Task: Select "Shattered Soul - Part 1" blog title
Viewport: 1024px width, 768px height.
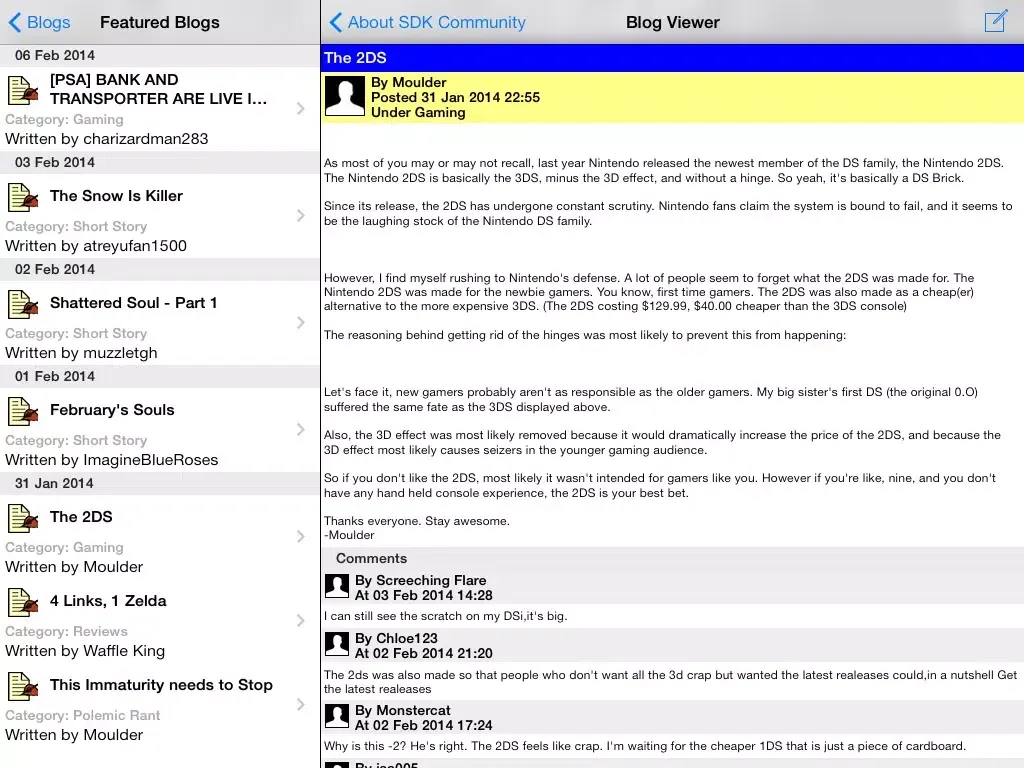Action: pyautogui.click(x=133, y=303)
